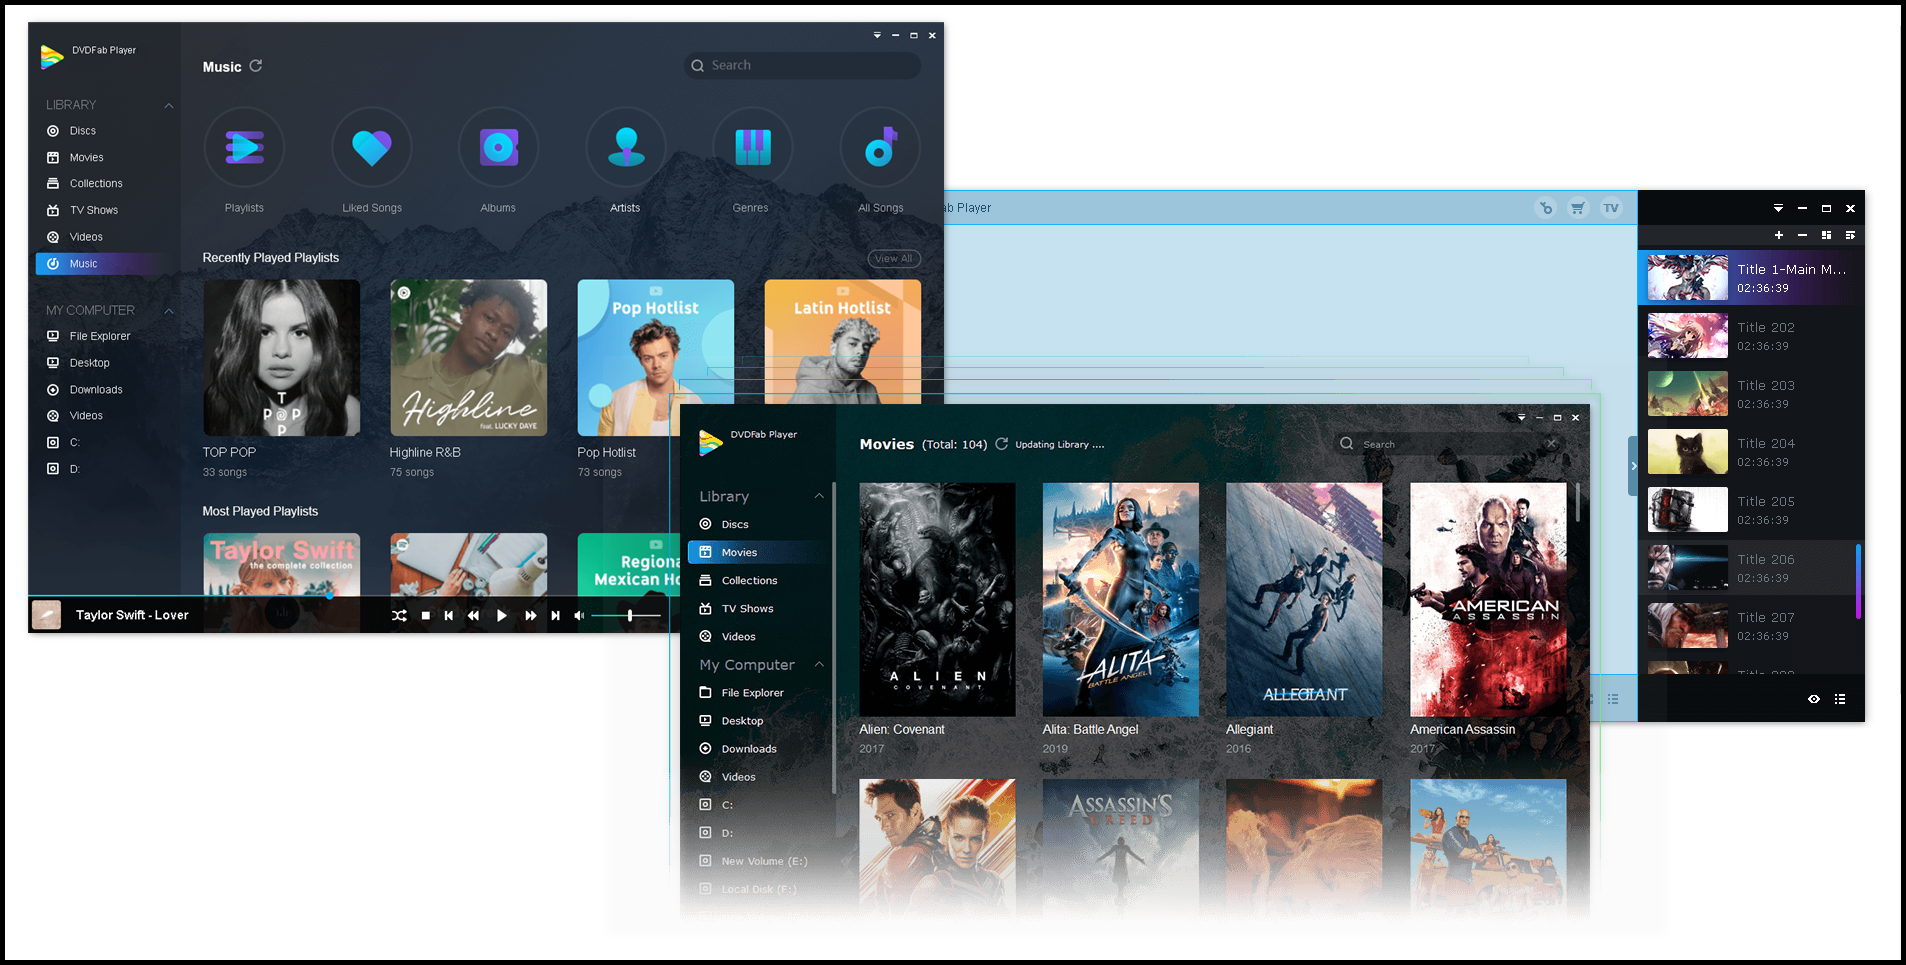Viewport: 1906px width, 965px height.
Task: Collapse the playlist panel with side arrow
Action: 1633,466
